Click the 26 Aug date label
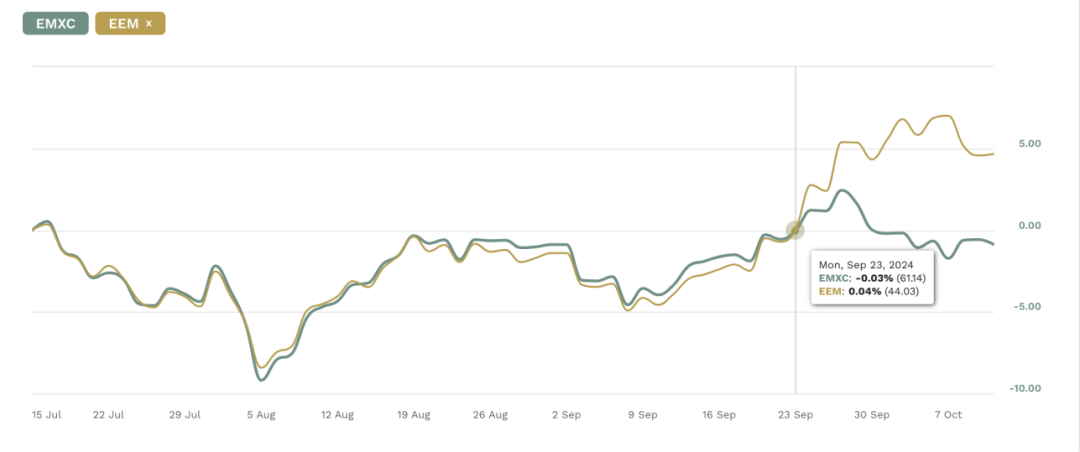 pyautogui.click(x=489, y=414)
